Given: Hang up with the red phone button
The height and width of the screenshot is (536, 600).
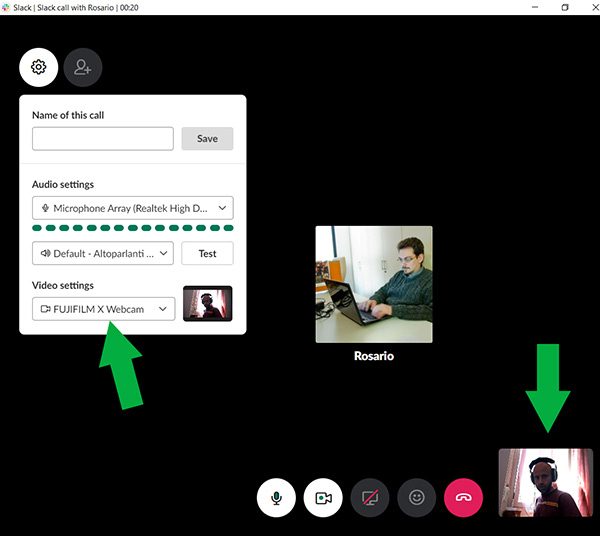Looking at the screenshot, I should [463, 498].
